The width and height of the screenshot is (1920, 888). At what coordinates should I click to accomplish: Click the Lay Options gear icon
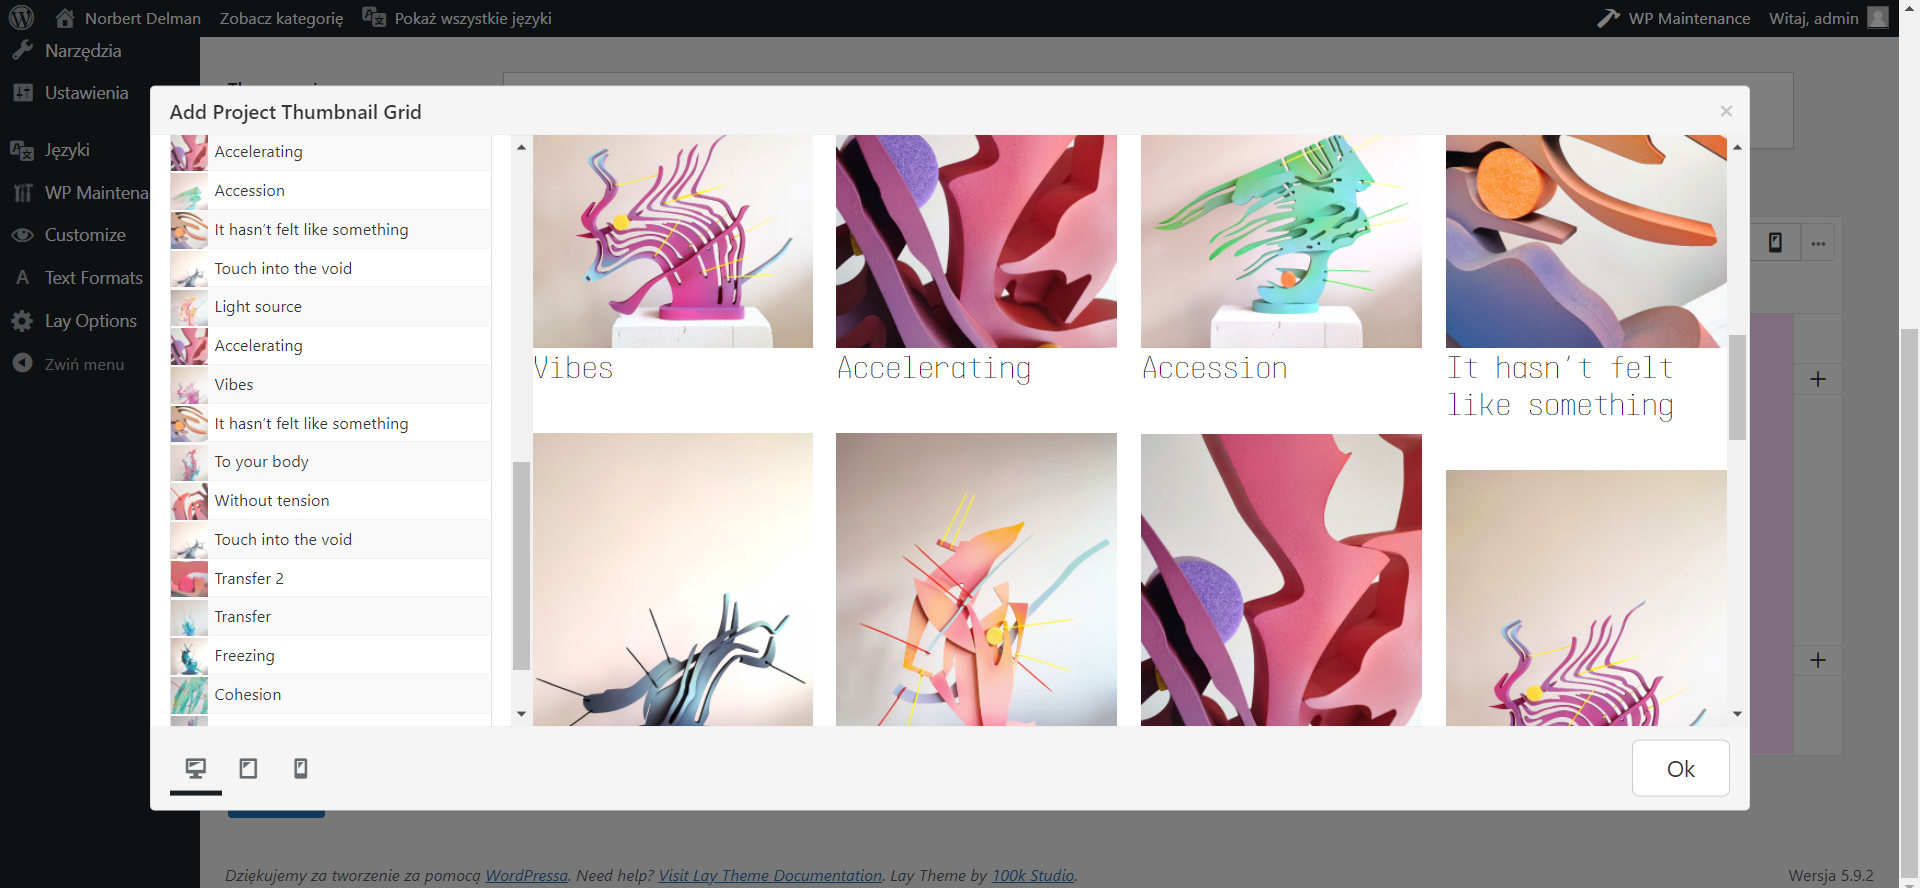[x=22, y=321]
